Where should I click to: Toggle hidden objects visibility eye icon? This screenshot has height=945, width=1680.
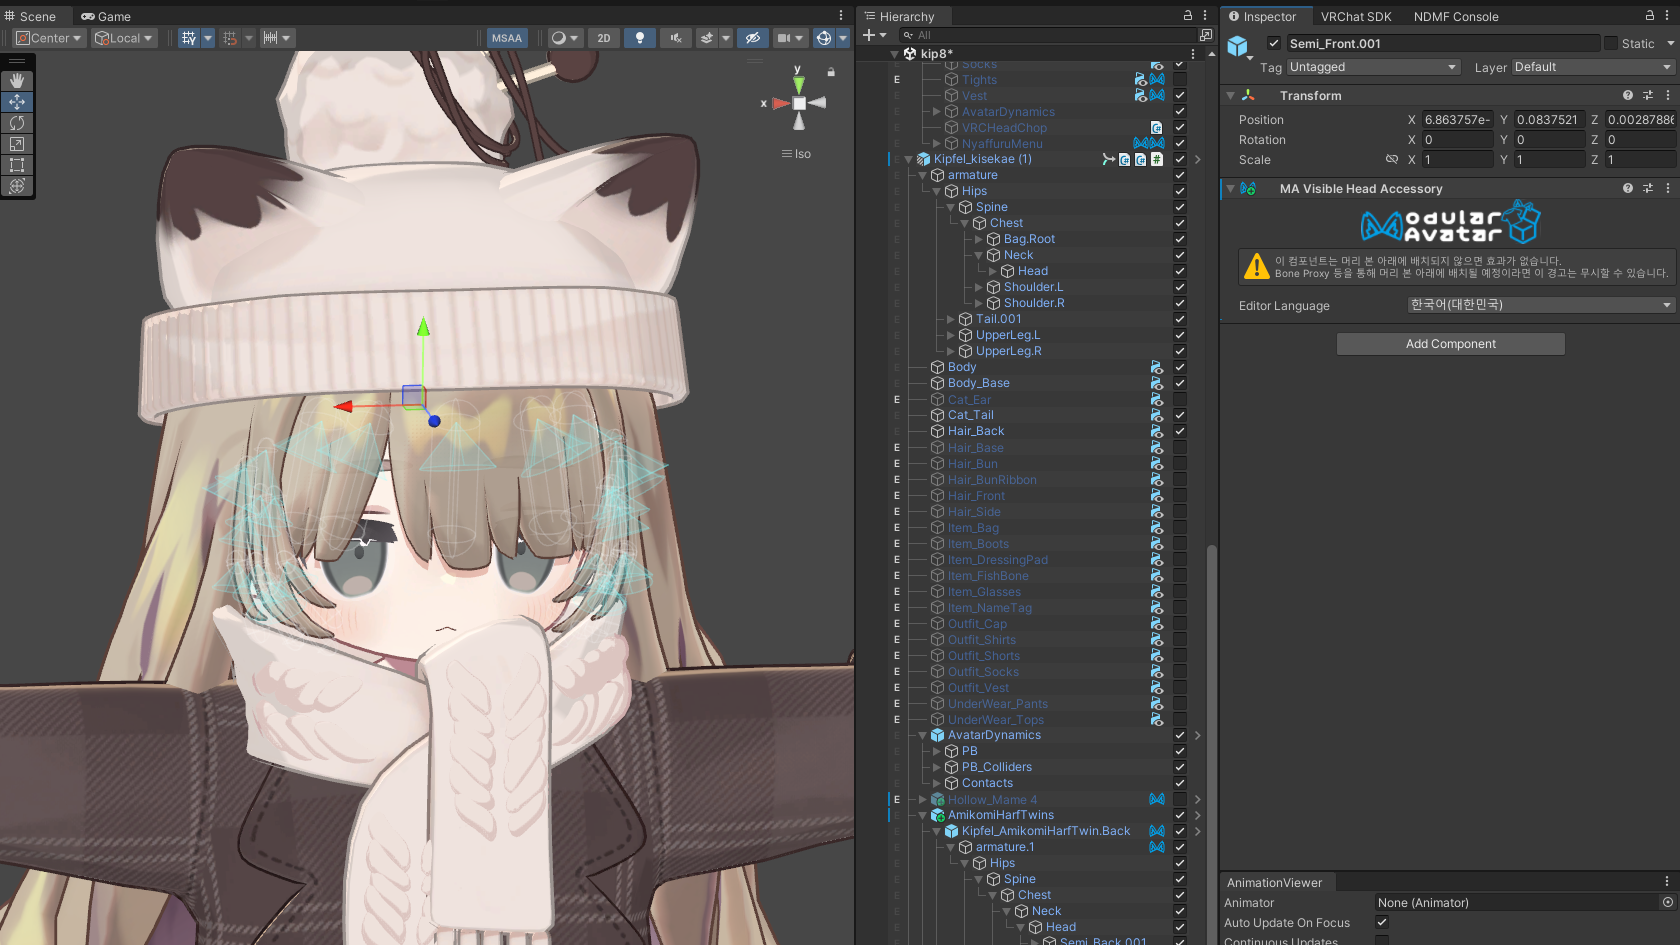[x=753, y=38]
